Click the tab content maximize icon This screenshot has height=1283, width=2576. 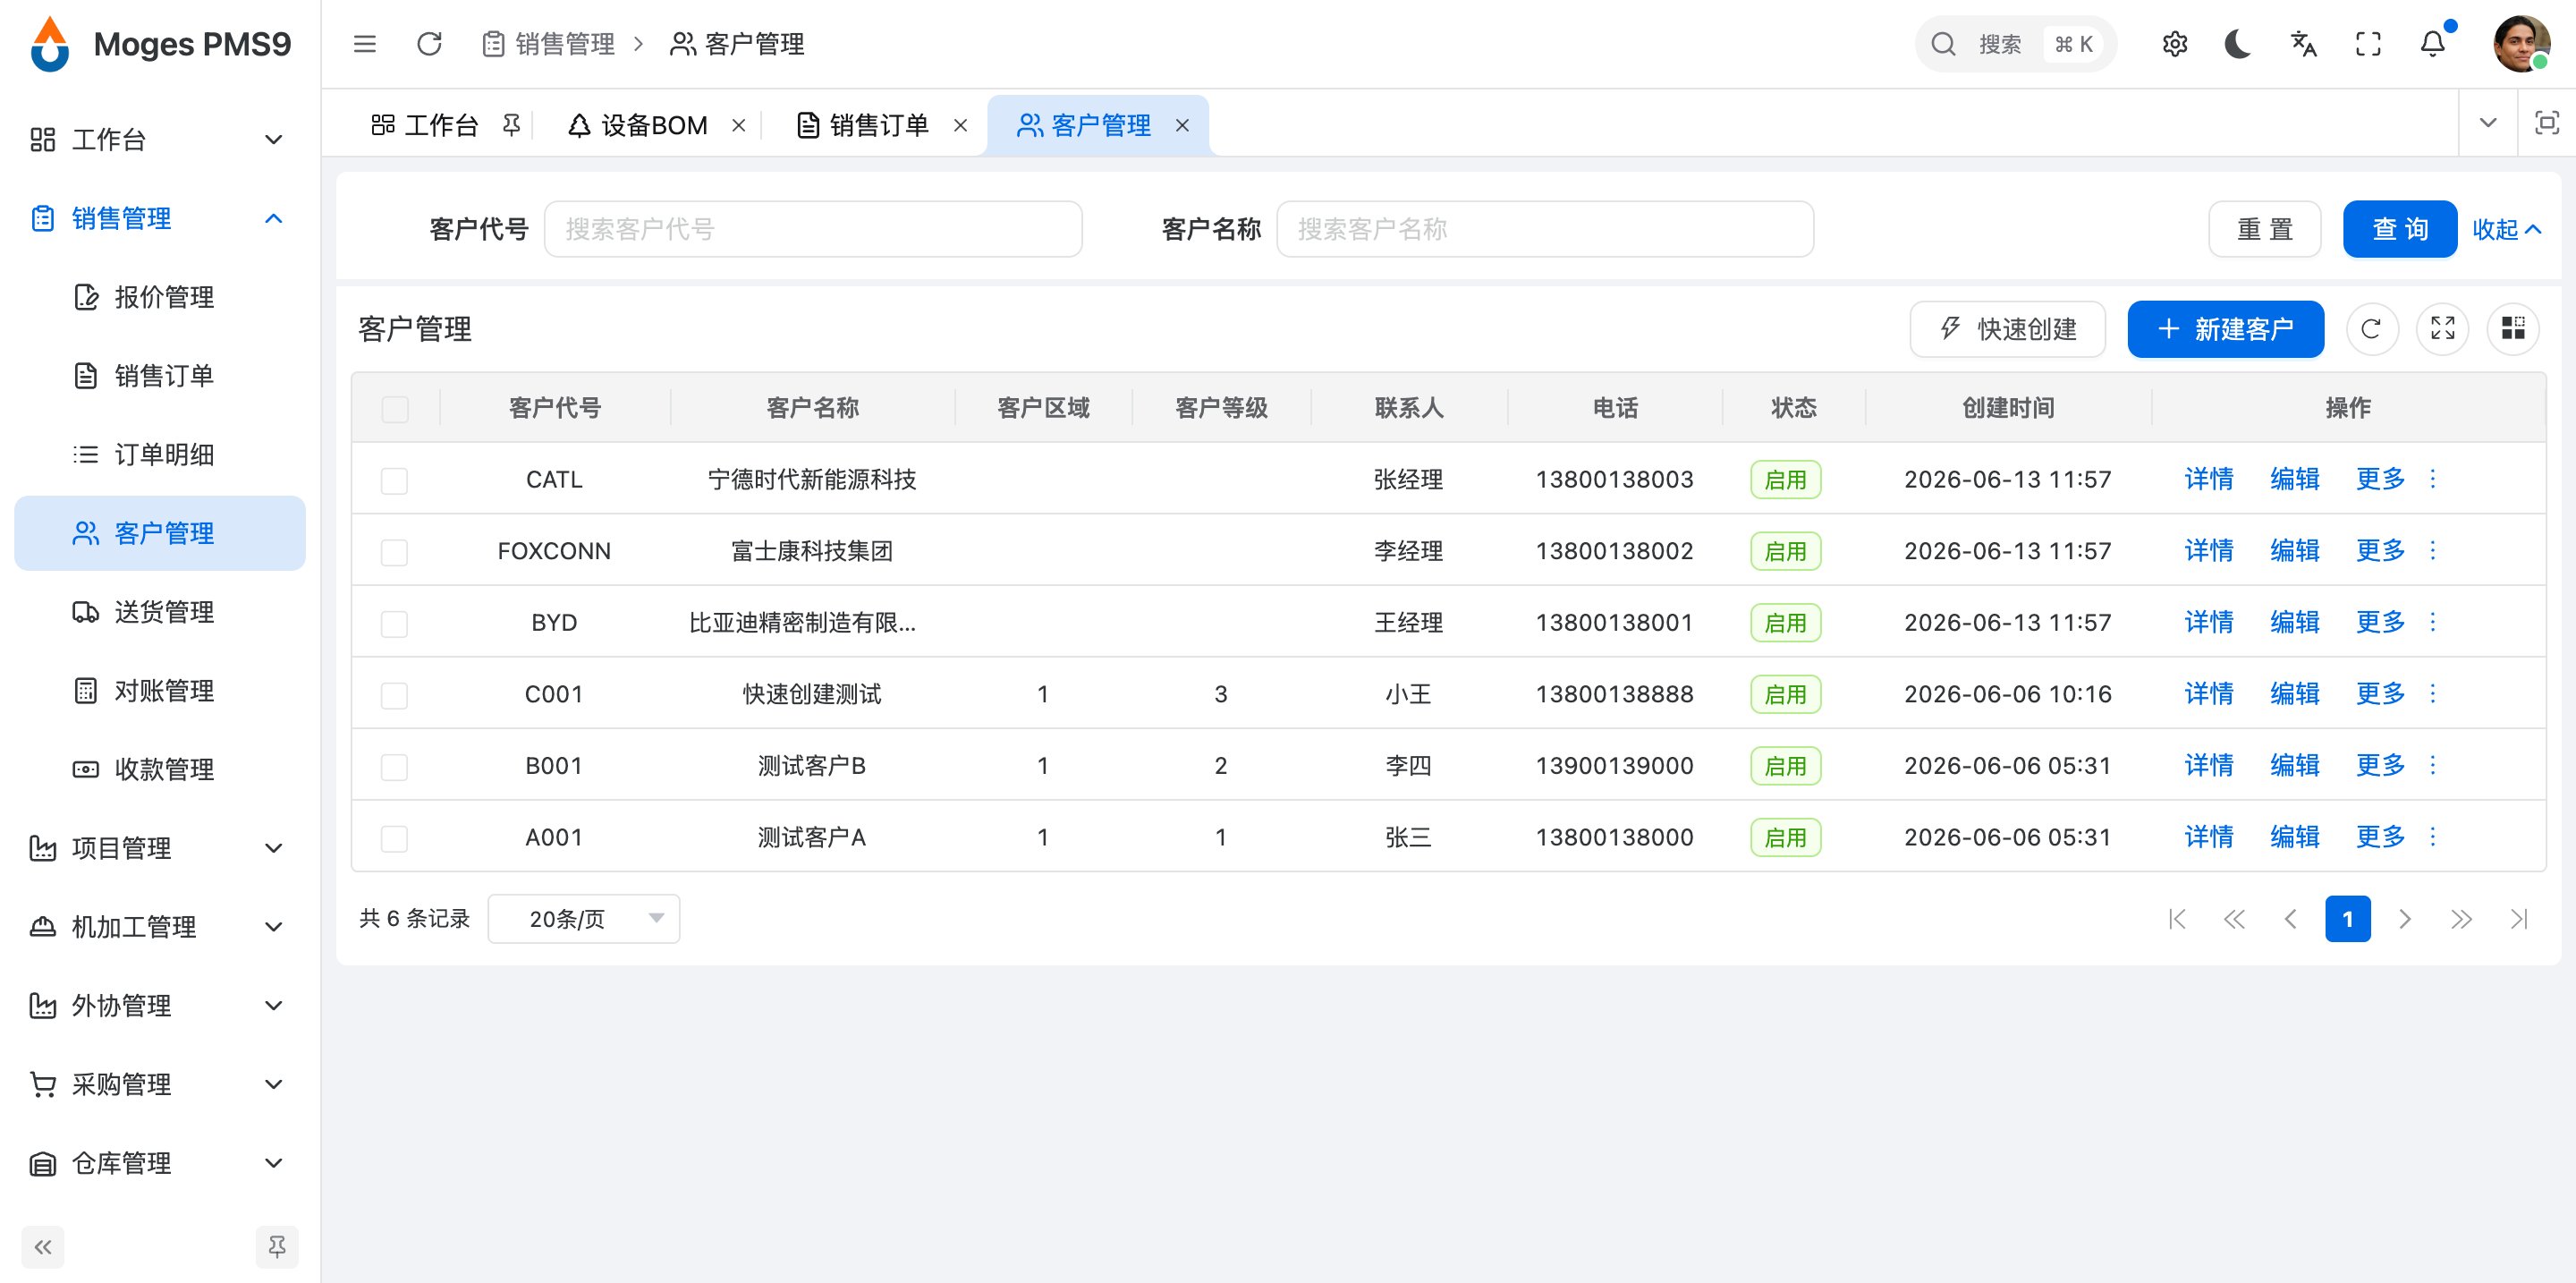click(2546, 123)
